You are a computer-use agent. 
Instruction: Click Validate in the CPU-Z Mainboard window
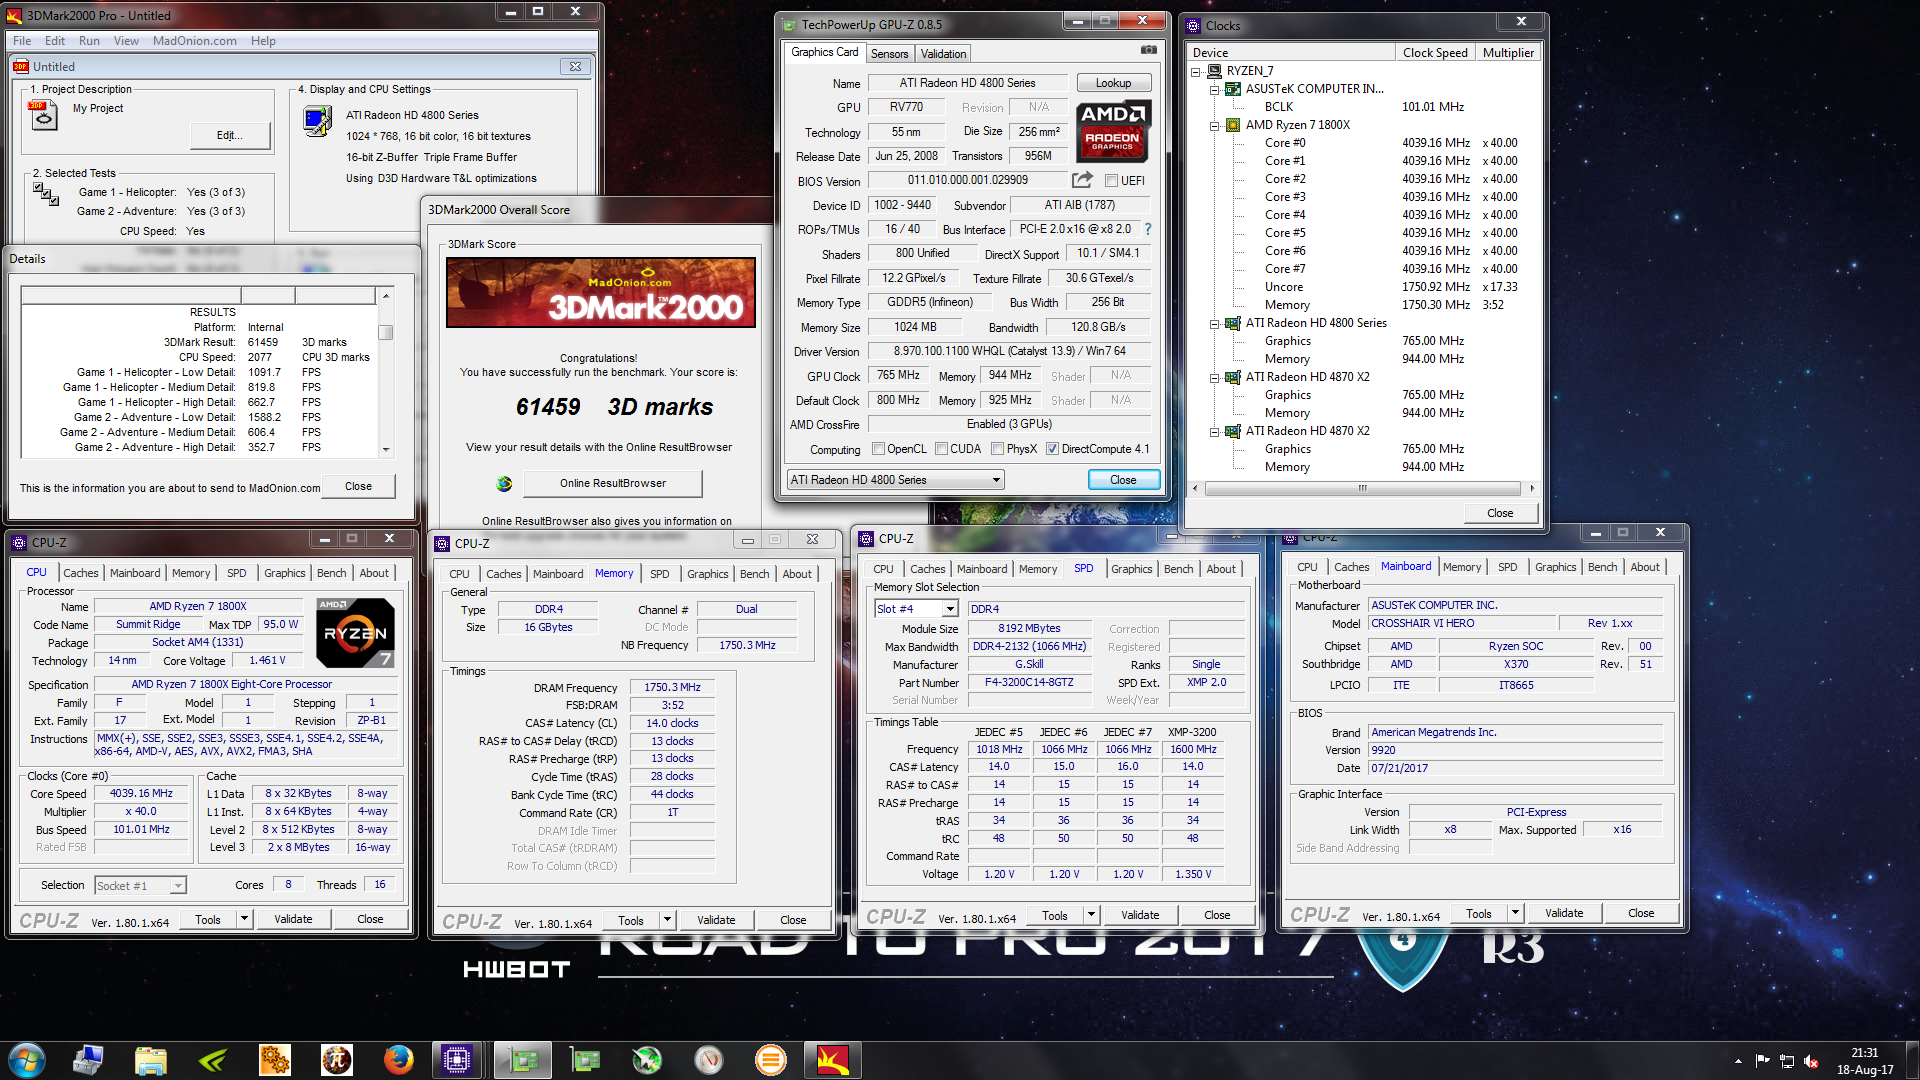pos(1564,913)
